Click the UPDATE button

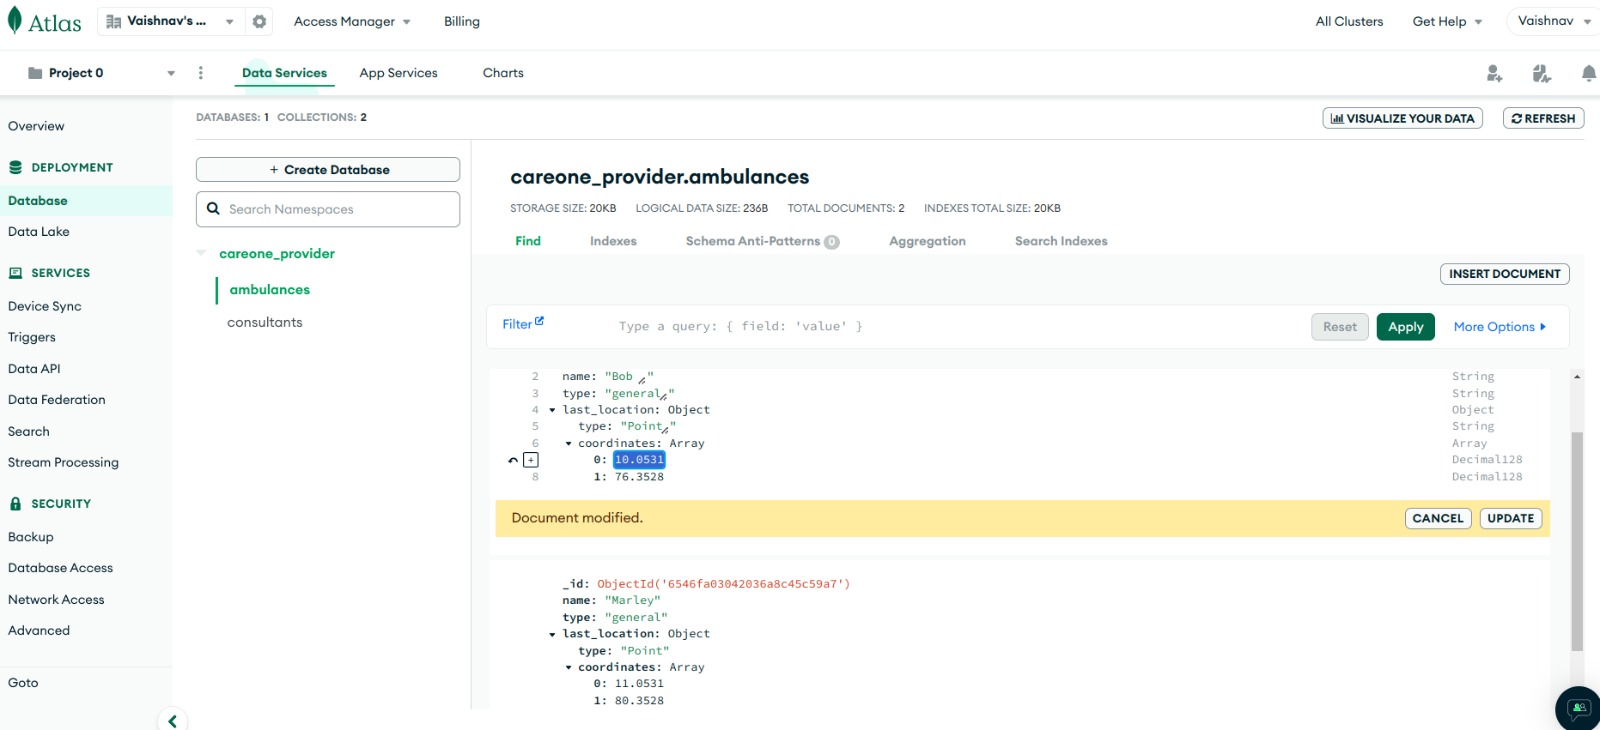(1510, 518)
